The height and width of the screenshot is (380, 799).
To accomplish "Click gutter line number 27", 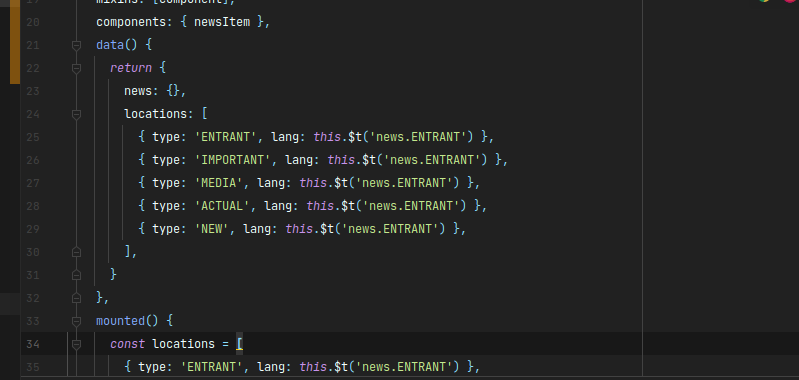I will [33, 183].
